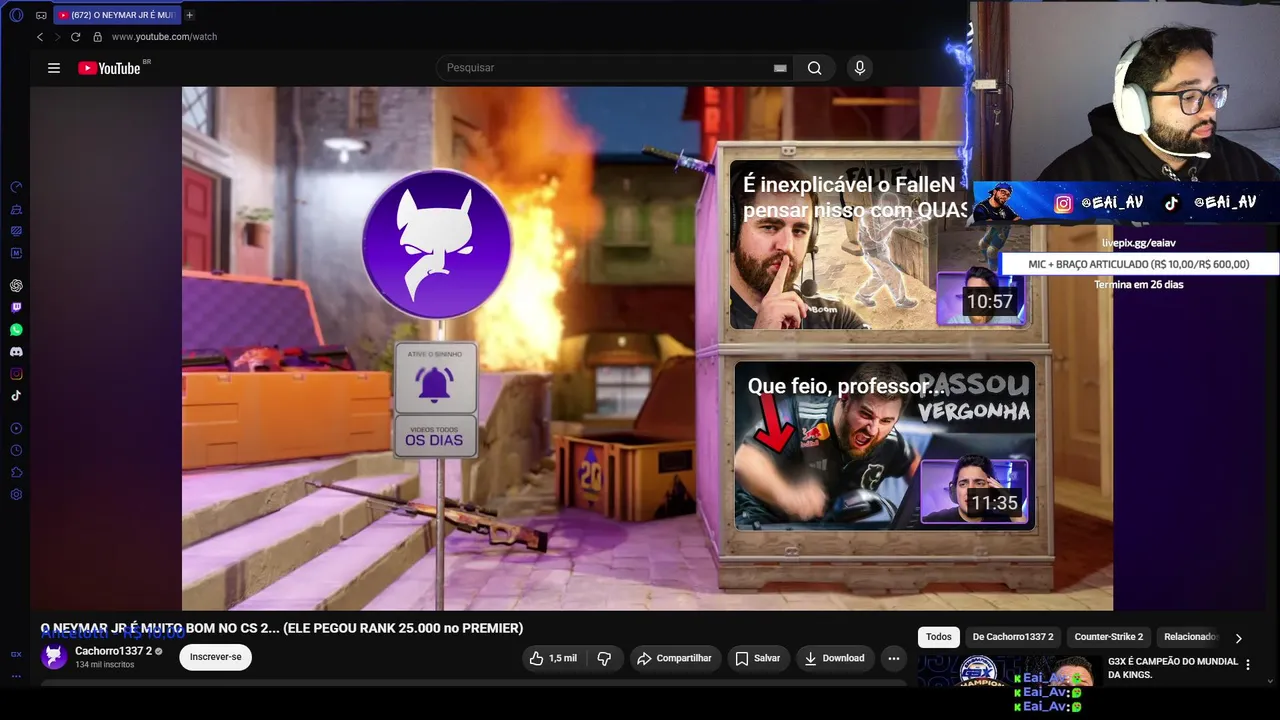Image resolution: width=1280 pixels, height=720 pixels.
Task: Open options menu for G3X recommended video
Action: tap(1247, 664)
